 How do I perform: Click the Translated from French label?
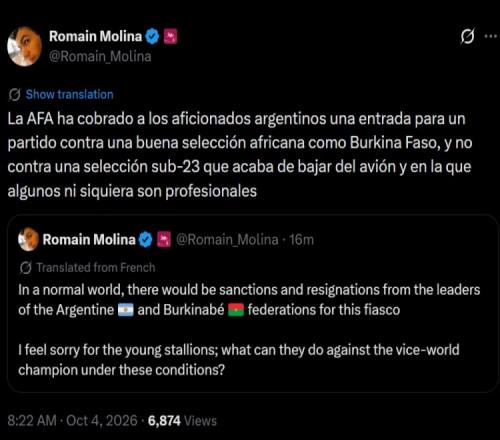pos(96,268)
